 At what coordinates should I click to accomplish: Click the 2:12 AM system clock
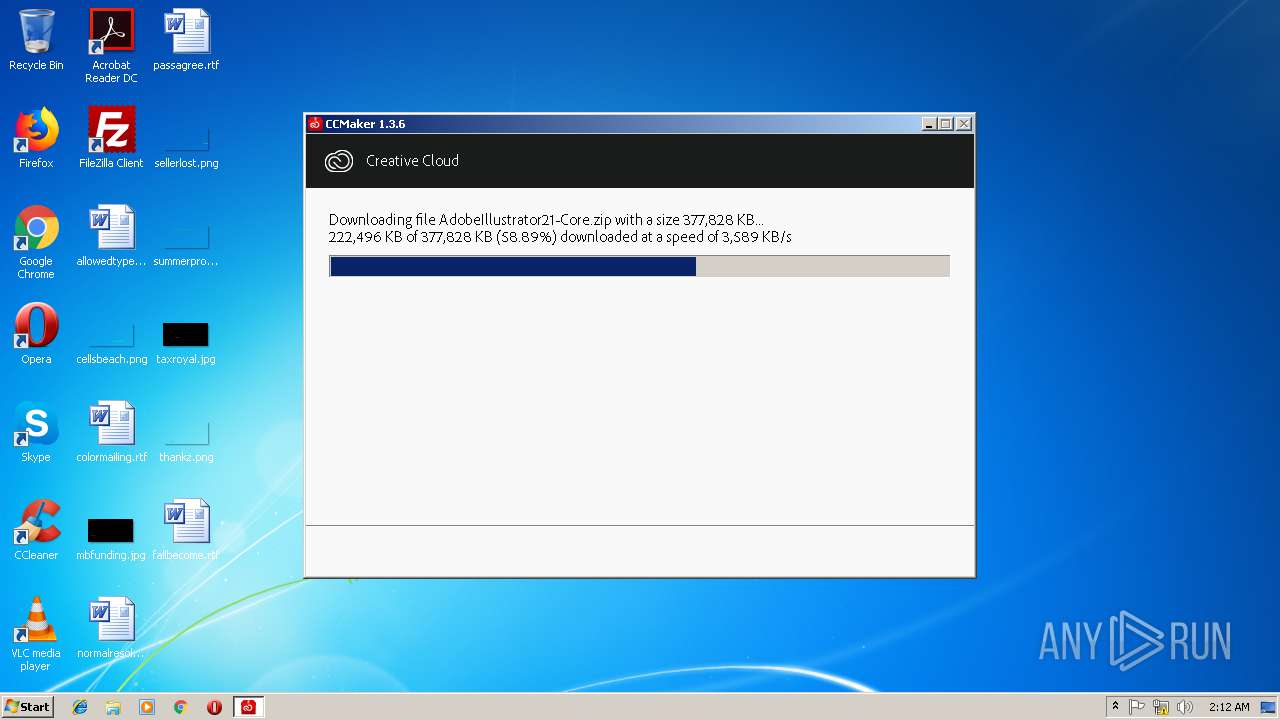tap(1229, 707)
